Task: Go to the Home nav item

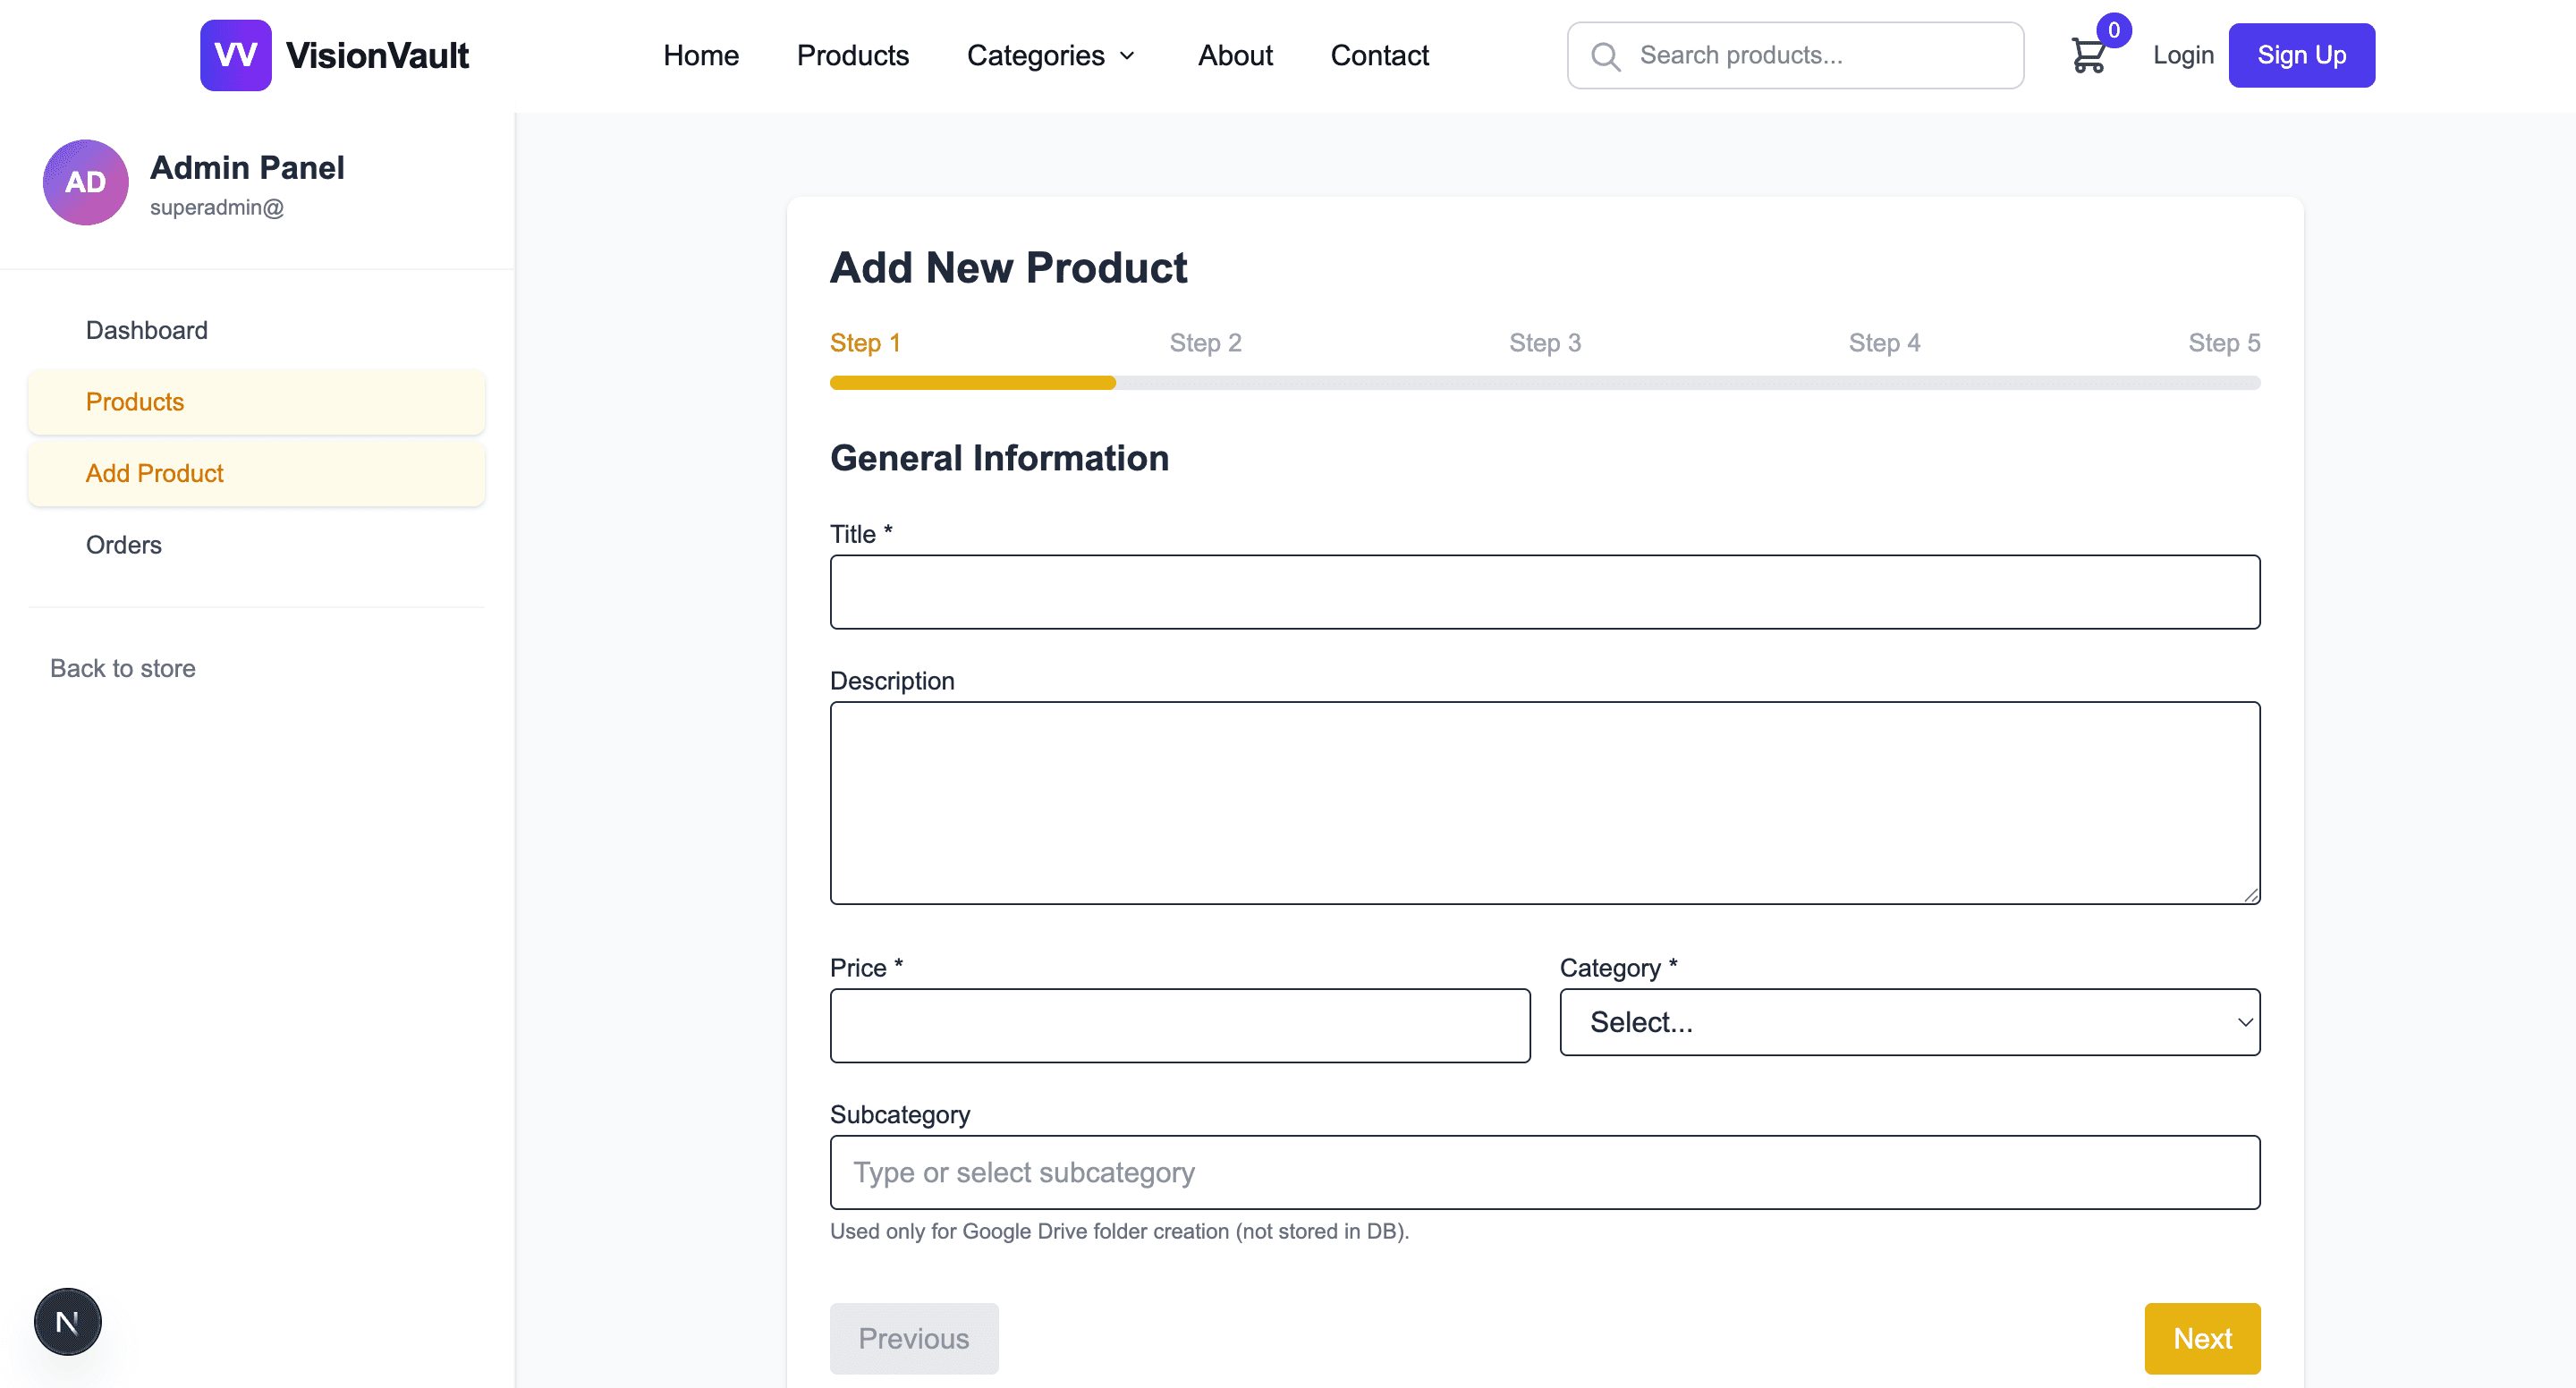Action: [x=700, y=55]
